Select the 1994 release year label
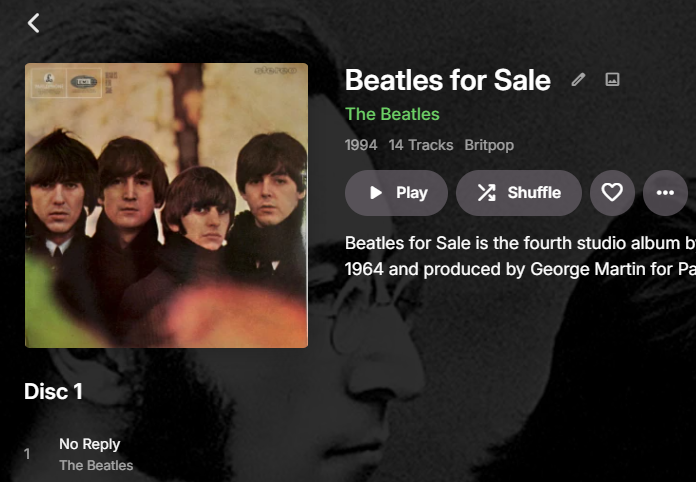The height and width of the screenshot is (482, 696). (x=361, y=145)
